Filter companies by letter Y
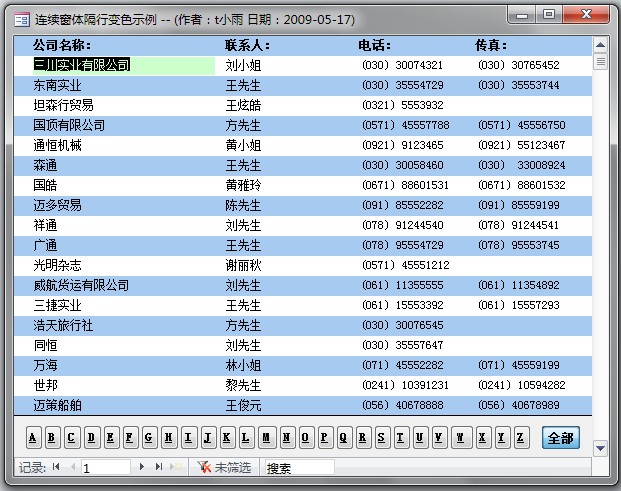This screenshot has width=621, height=491. pos(502,438)
